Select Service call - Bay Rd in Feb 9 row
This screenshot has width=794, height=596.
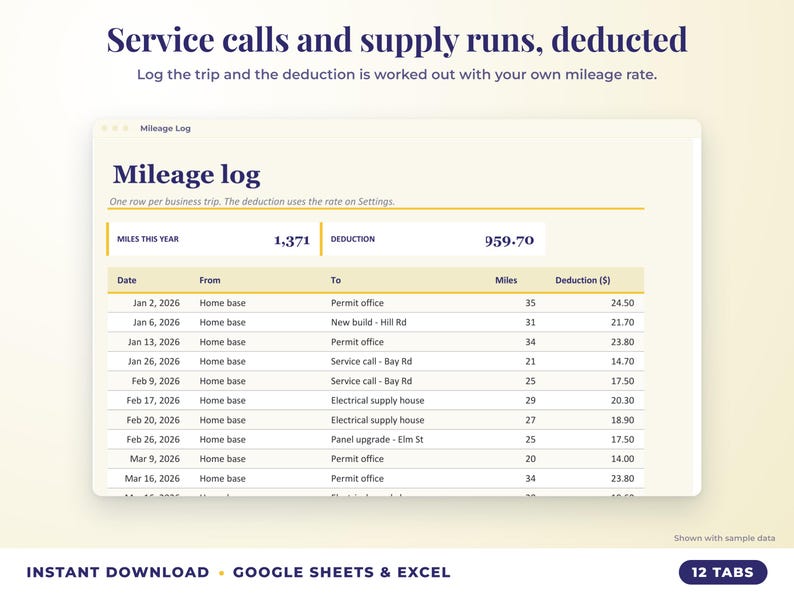371,381
